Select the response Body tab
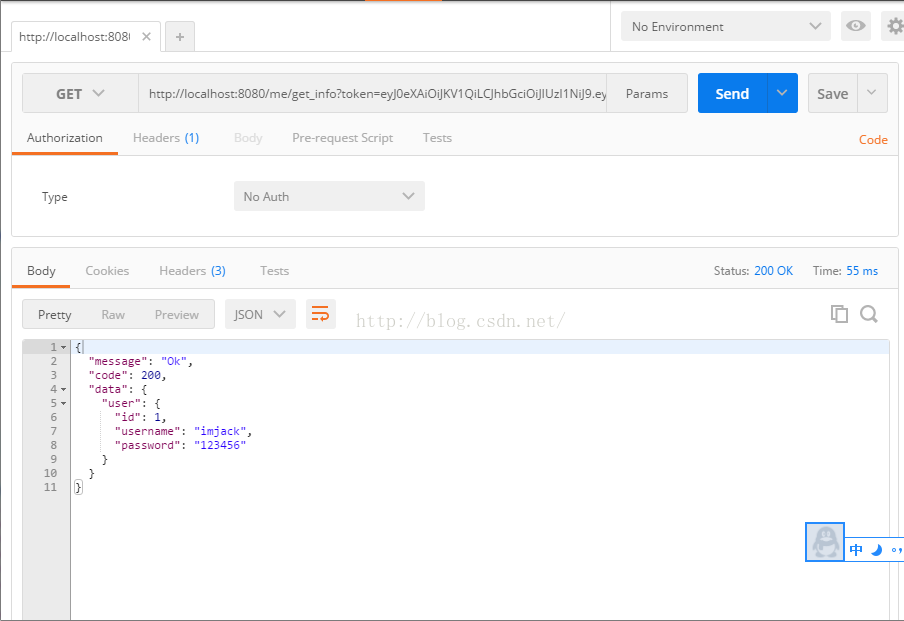This screenshot has width=904, height=621. pyautogui.click(x=41, y=270)
